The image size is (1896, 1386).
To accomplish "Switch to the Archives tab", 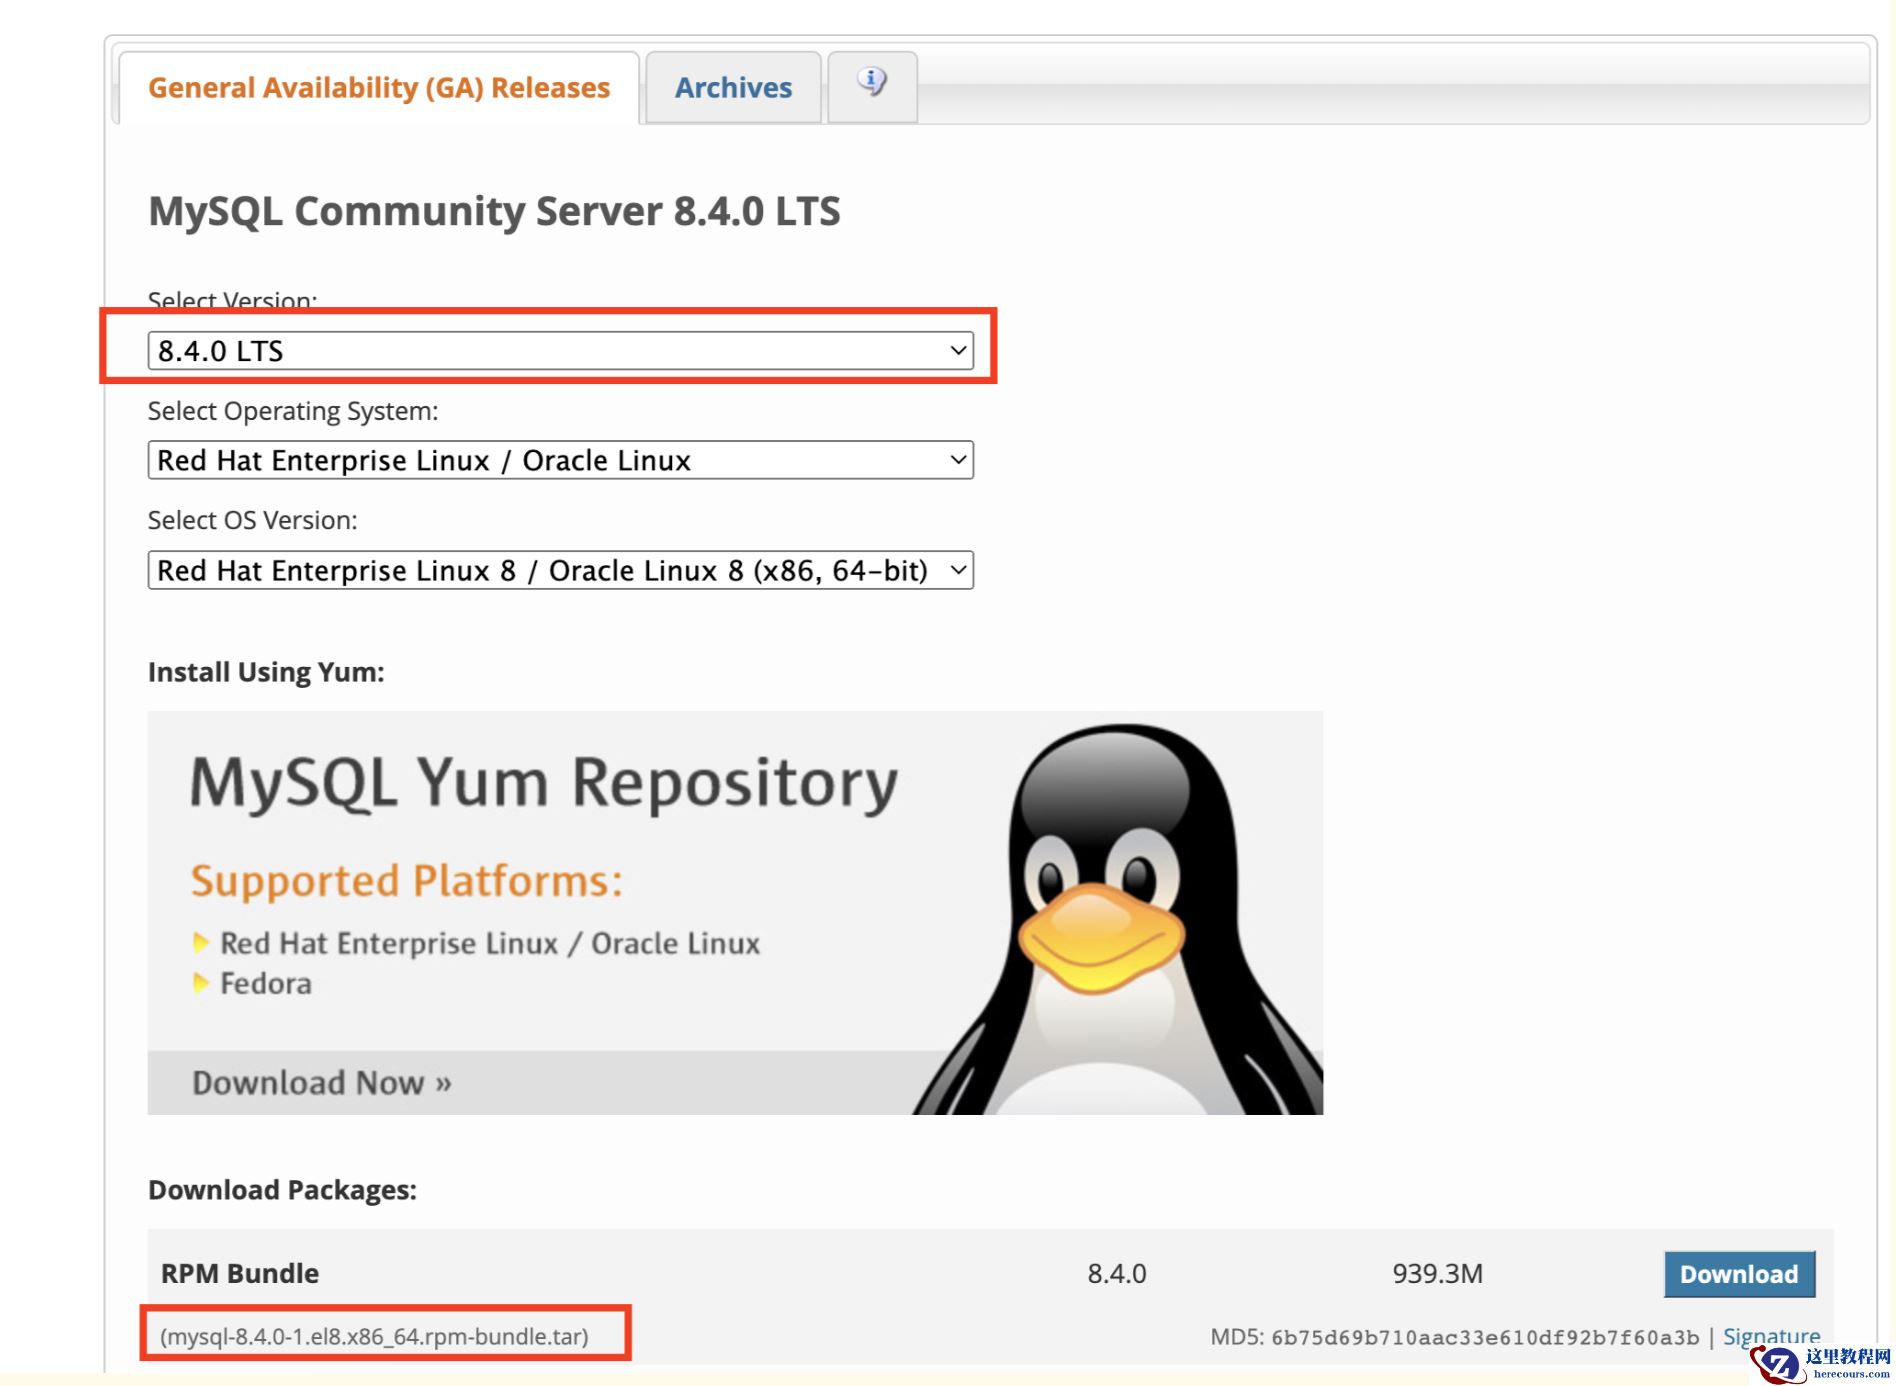I will tap(733, 88).
